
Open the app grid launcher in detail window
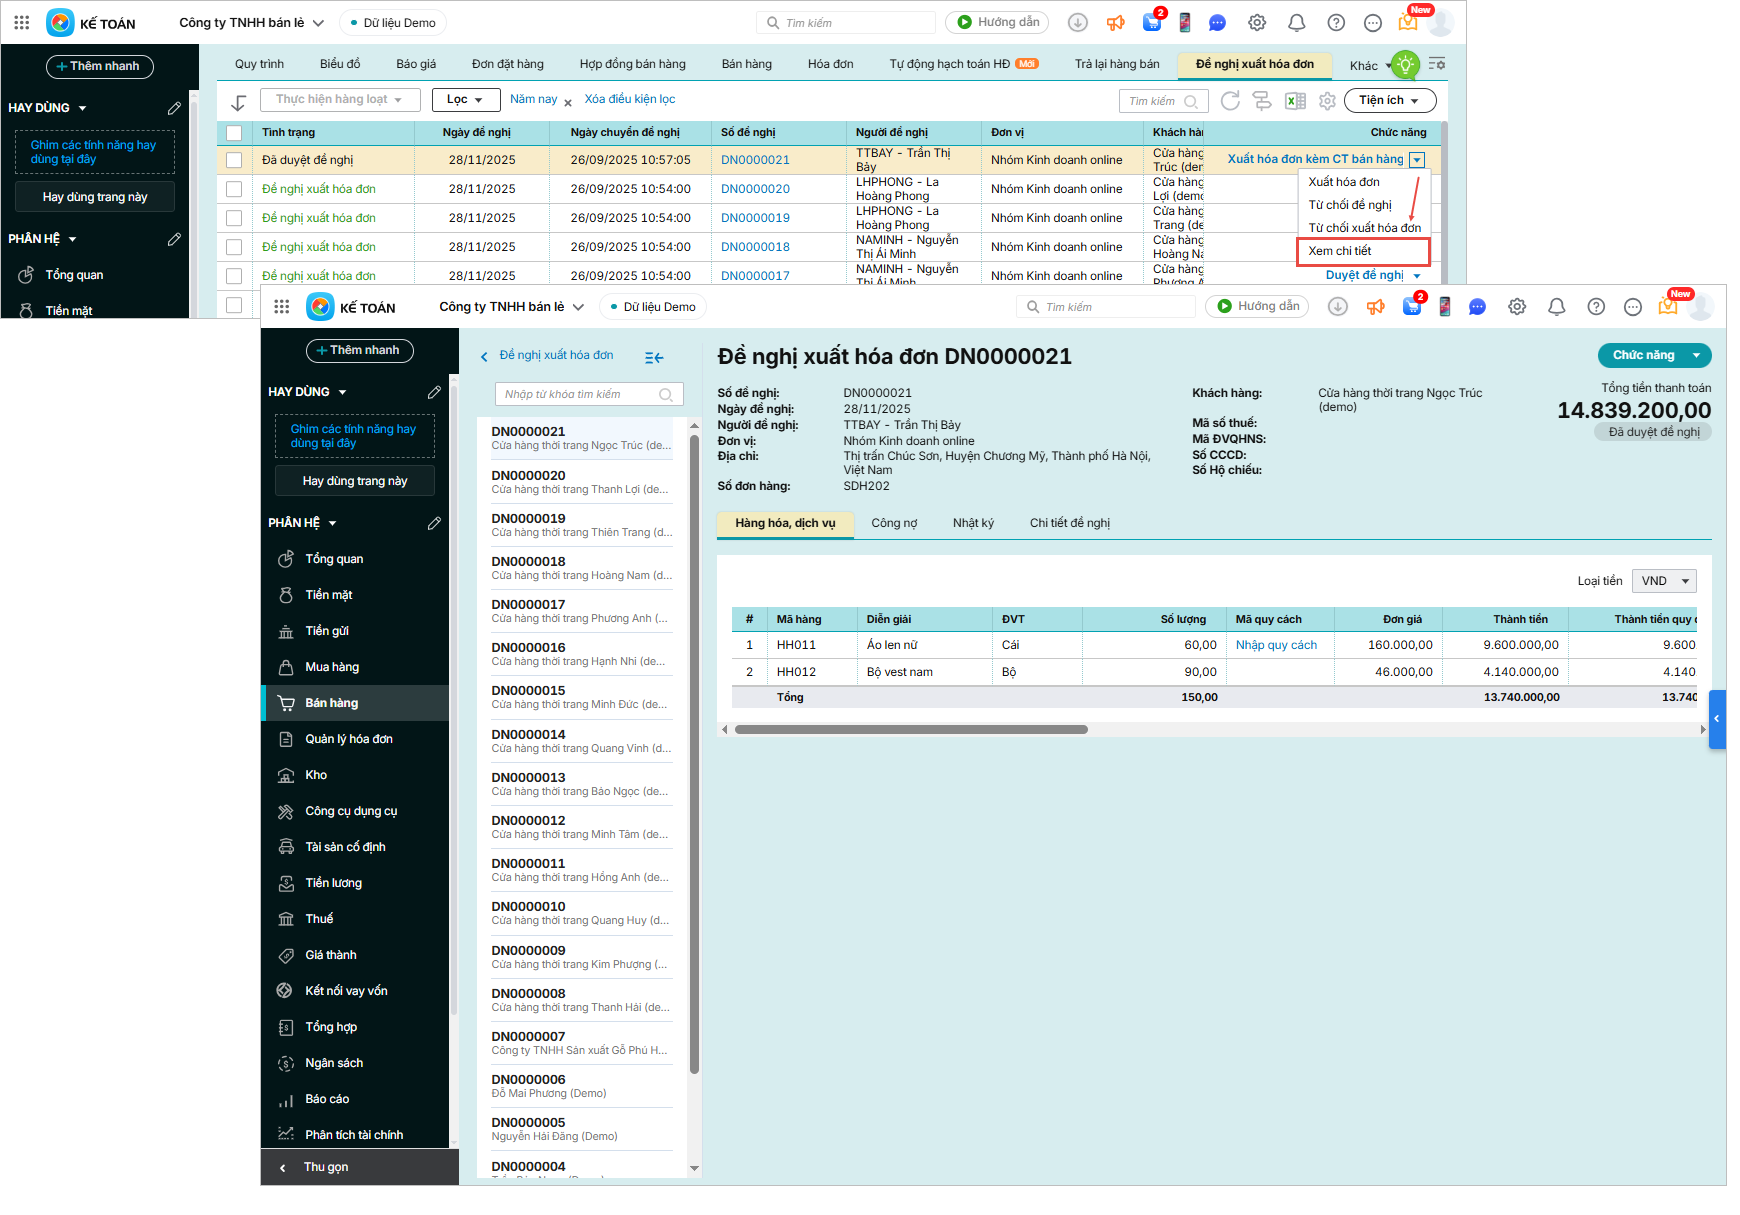point(282,307)
